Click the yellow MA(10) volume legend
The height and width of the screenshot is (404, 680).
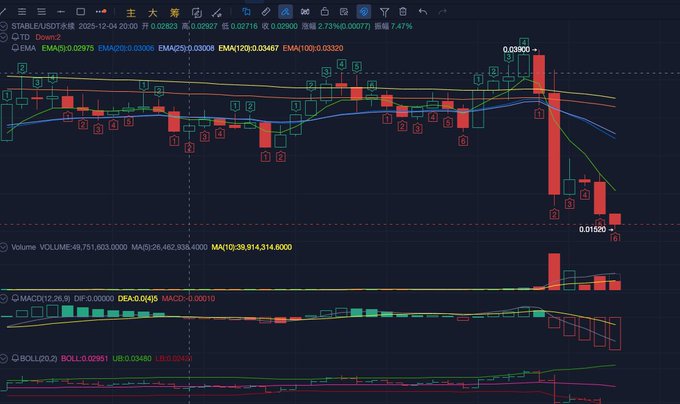[251, 246]
